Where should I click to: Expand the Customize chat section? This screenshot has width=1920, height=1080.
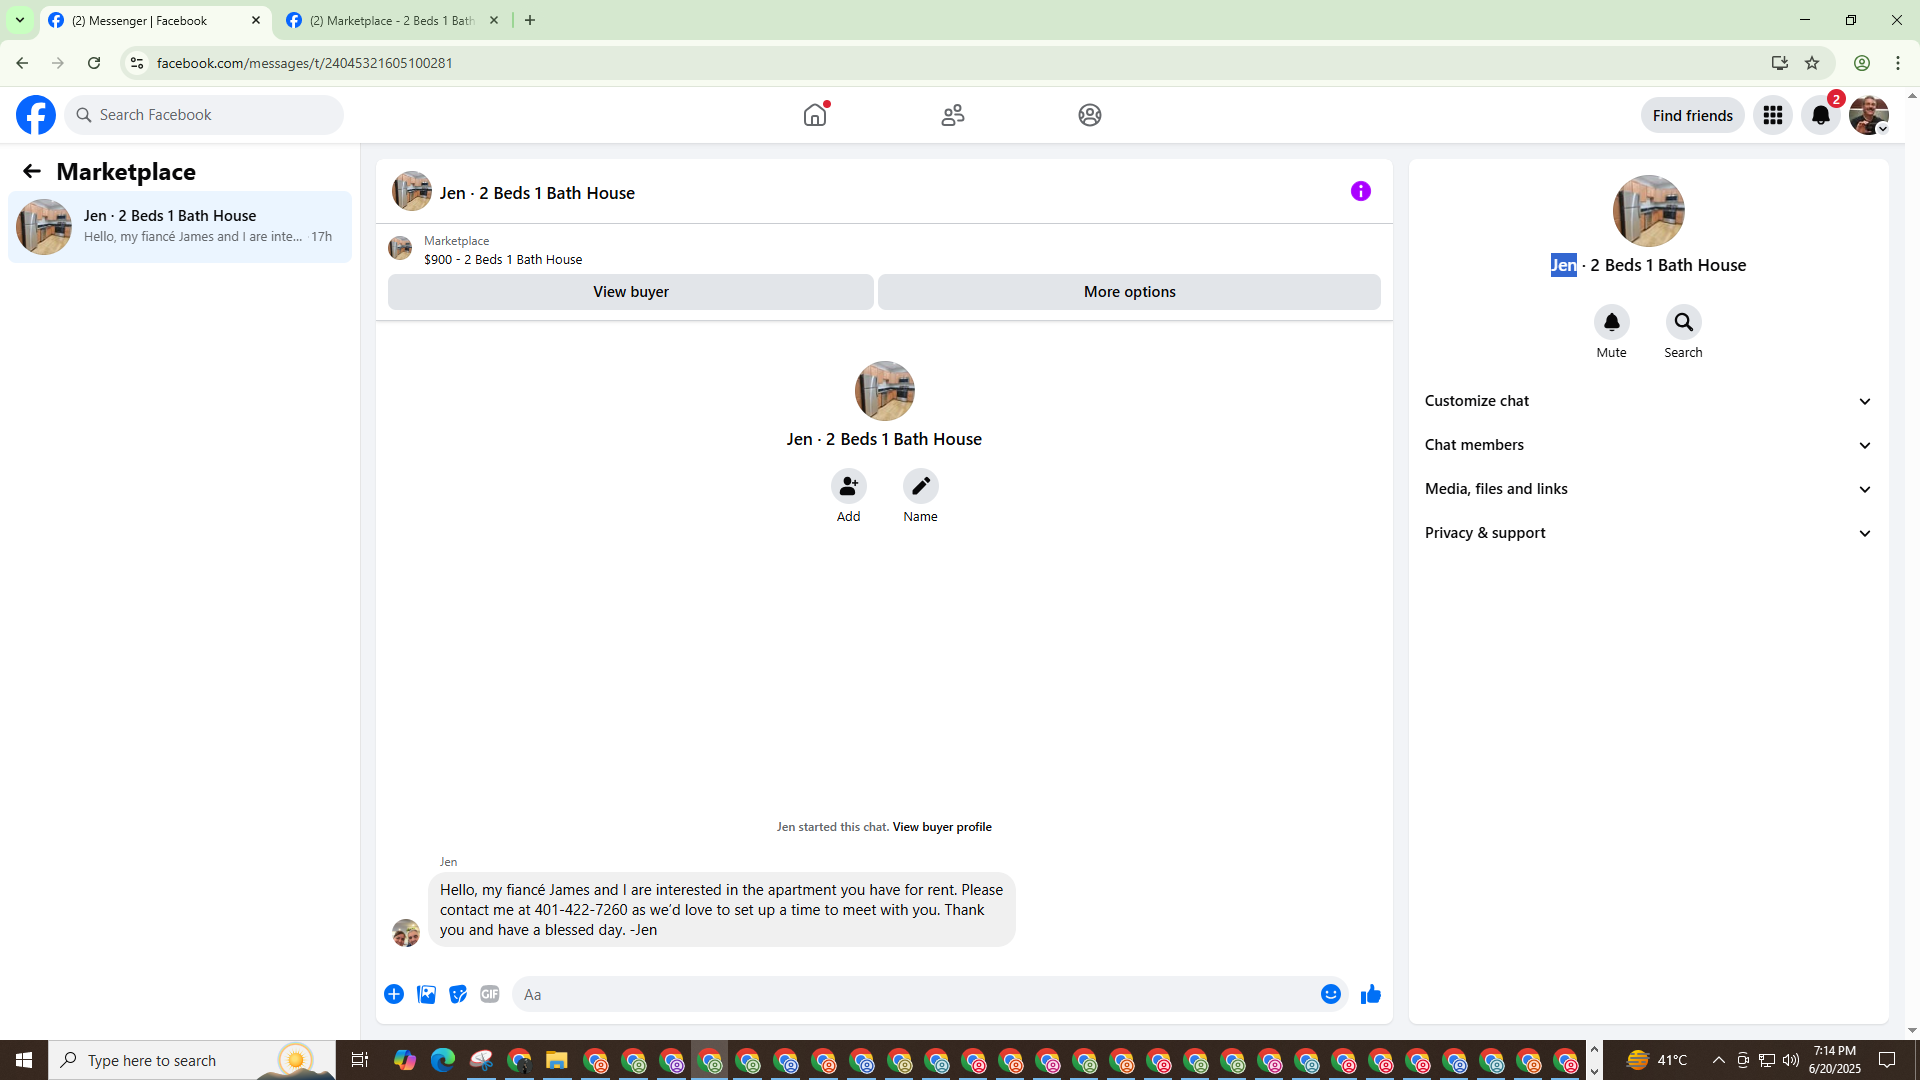coord(1646,401)
